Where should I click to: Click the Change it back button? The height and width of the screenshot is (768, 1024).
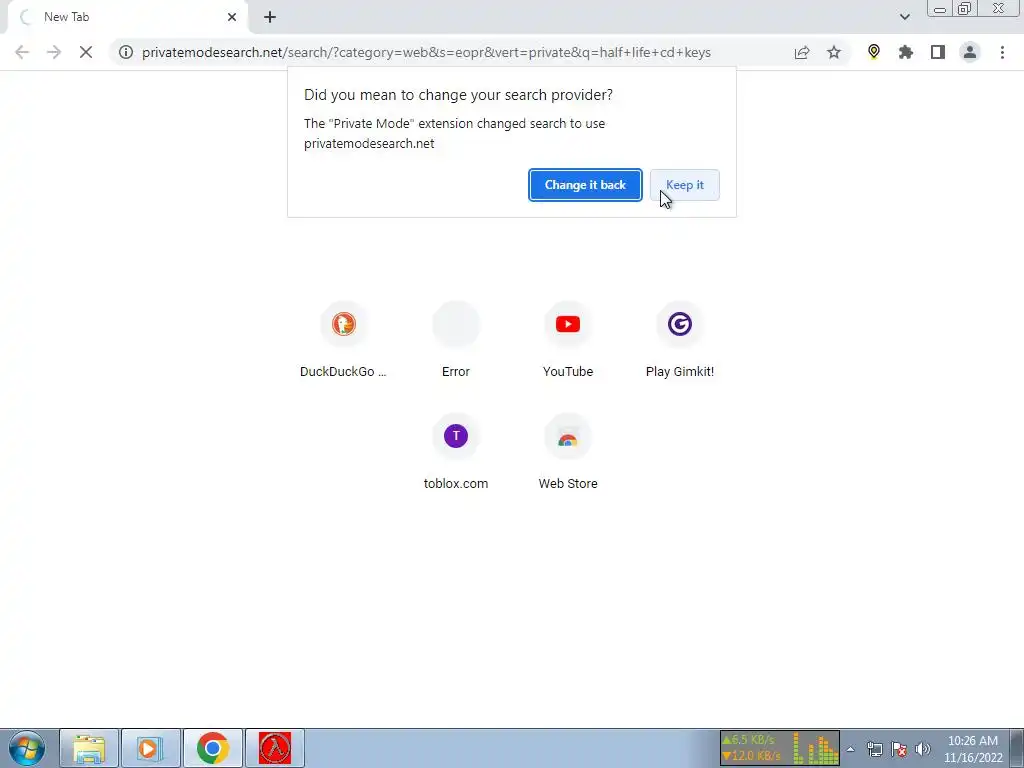[x=585, y=185]
